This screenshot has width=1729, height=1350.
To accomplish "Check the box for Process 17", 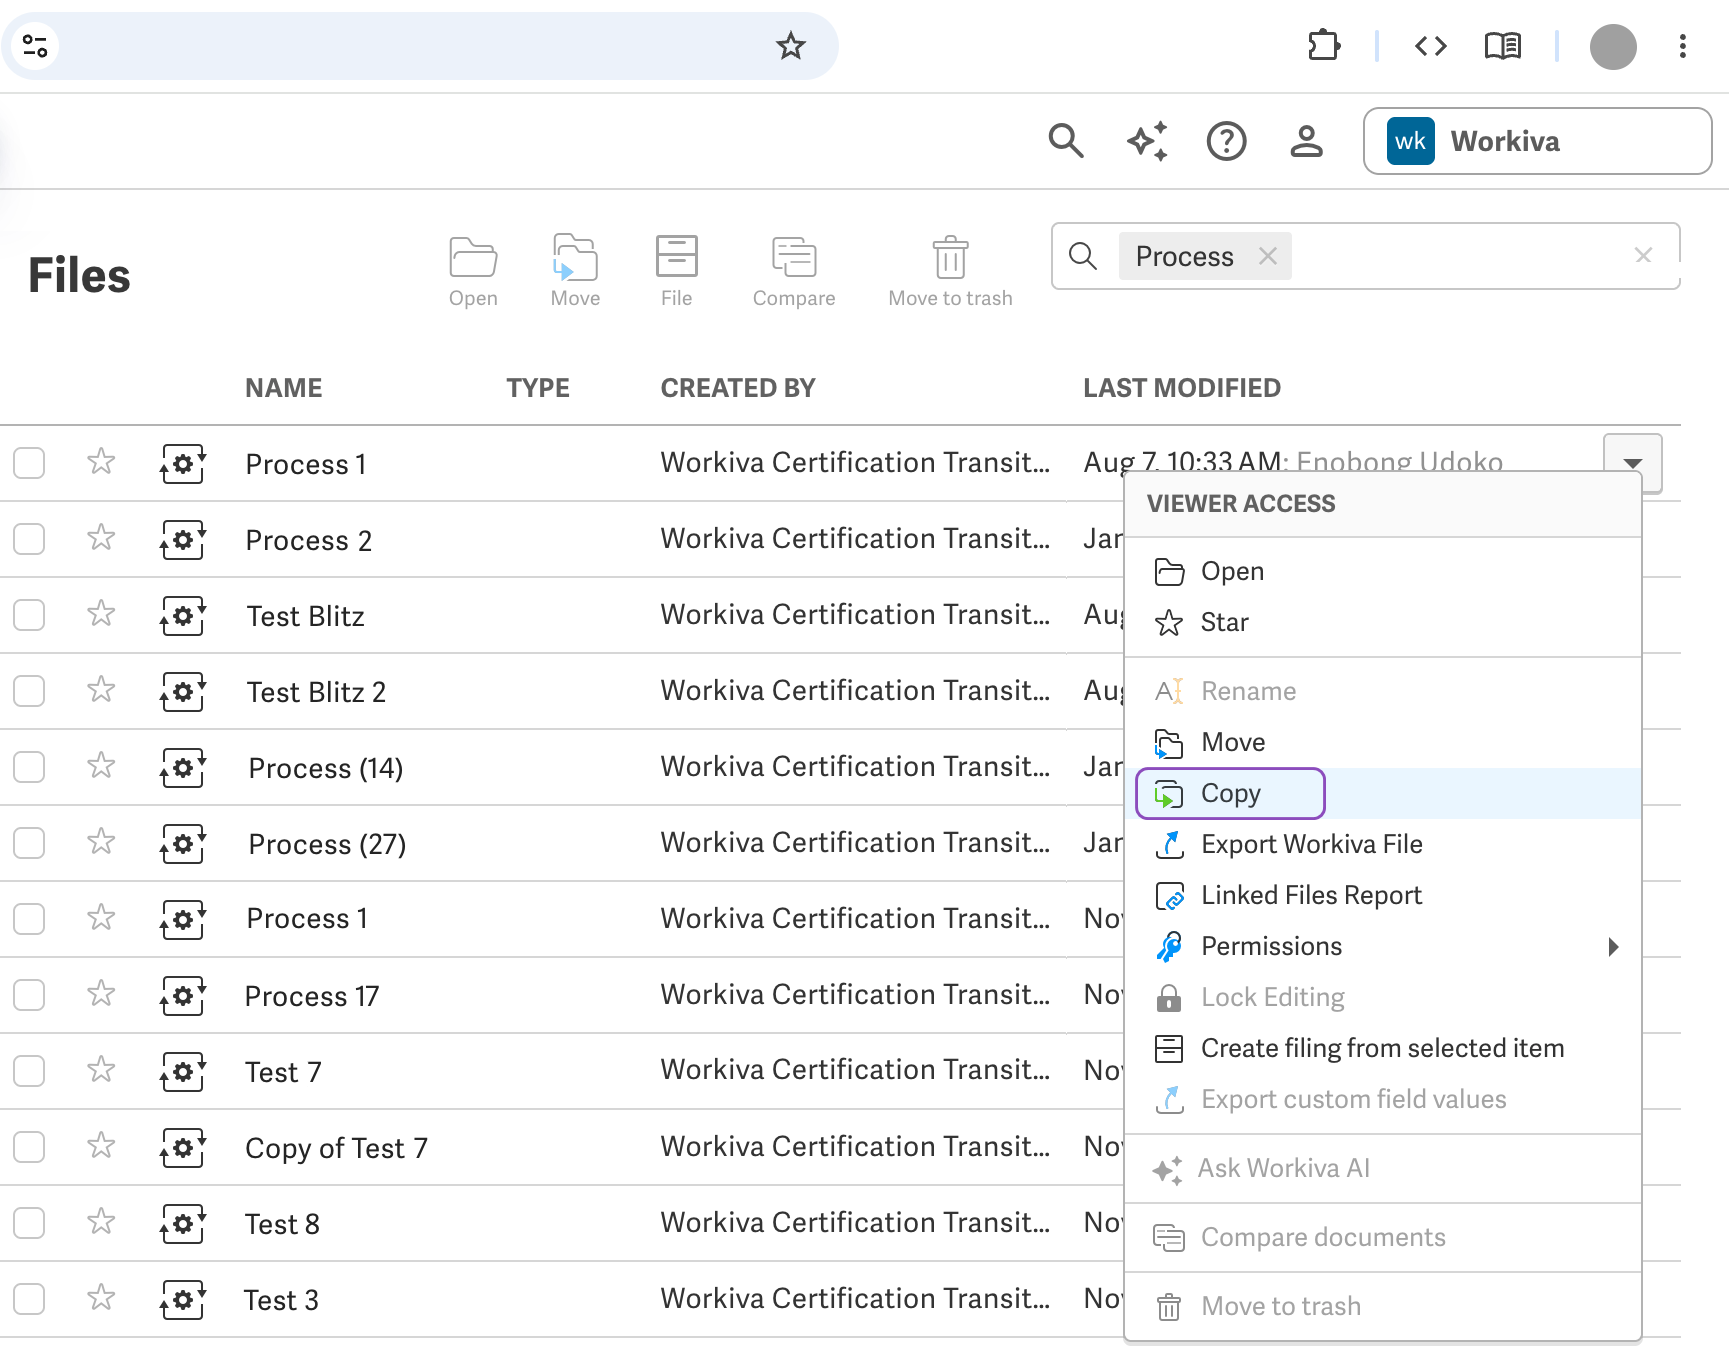I will (29, 995).
